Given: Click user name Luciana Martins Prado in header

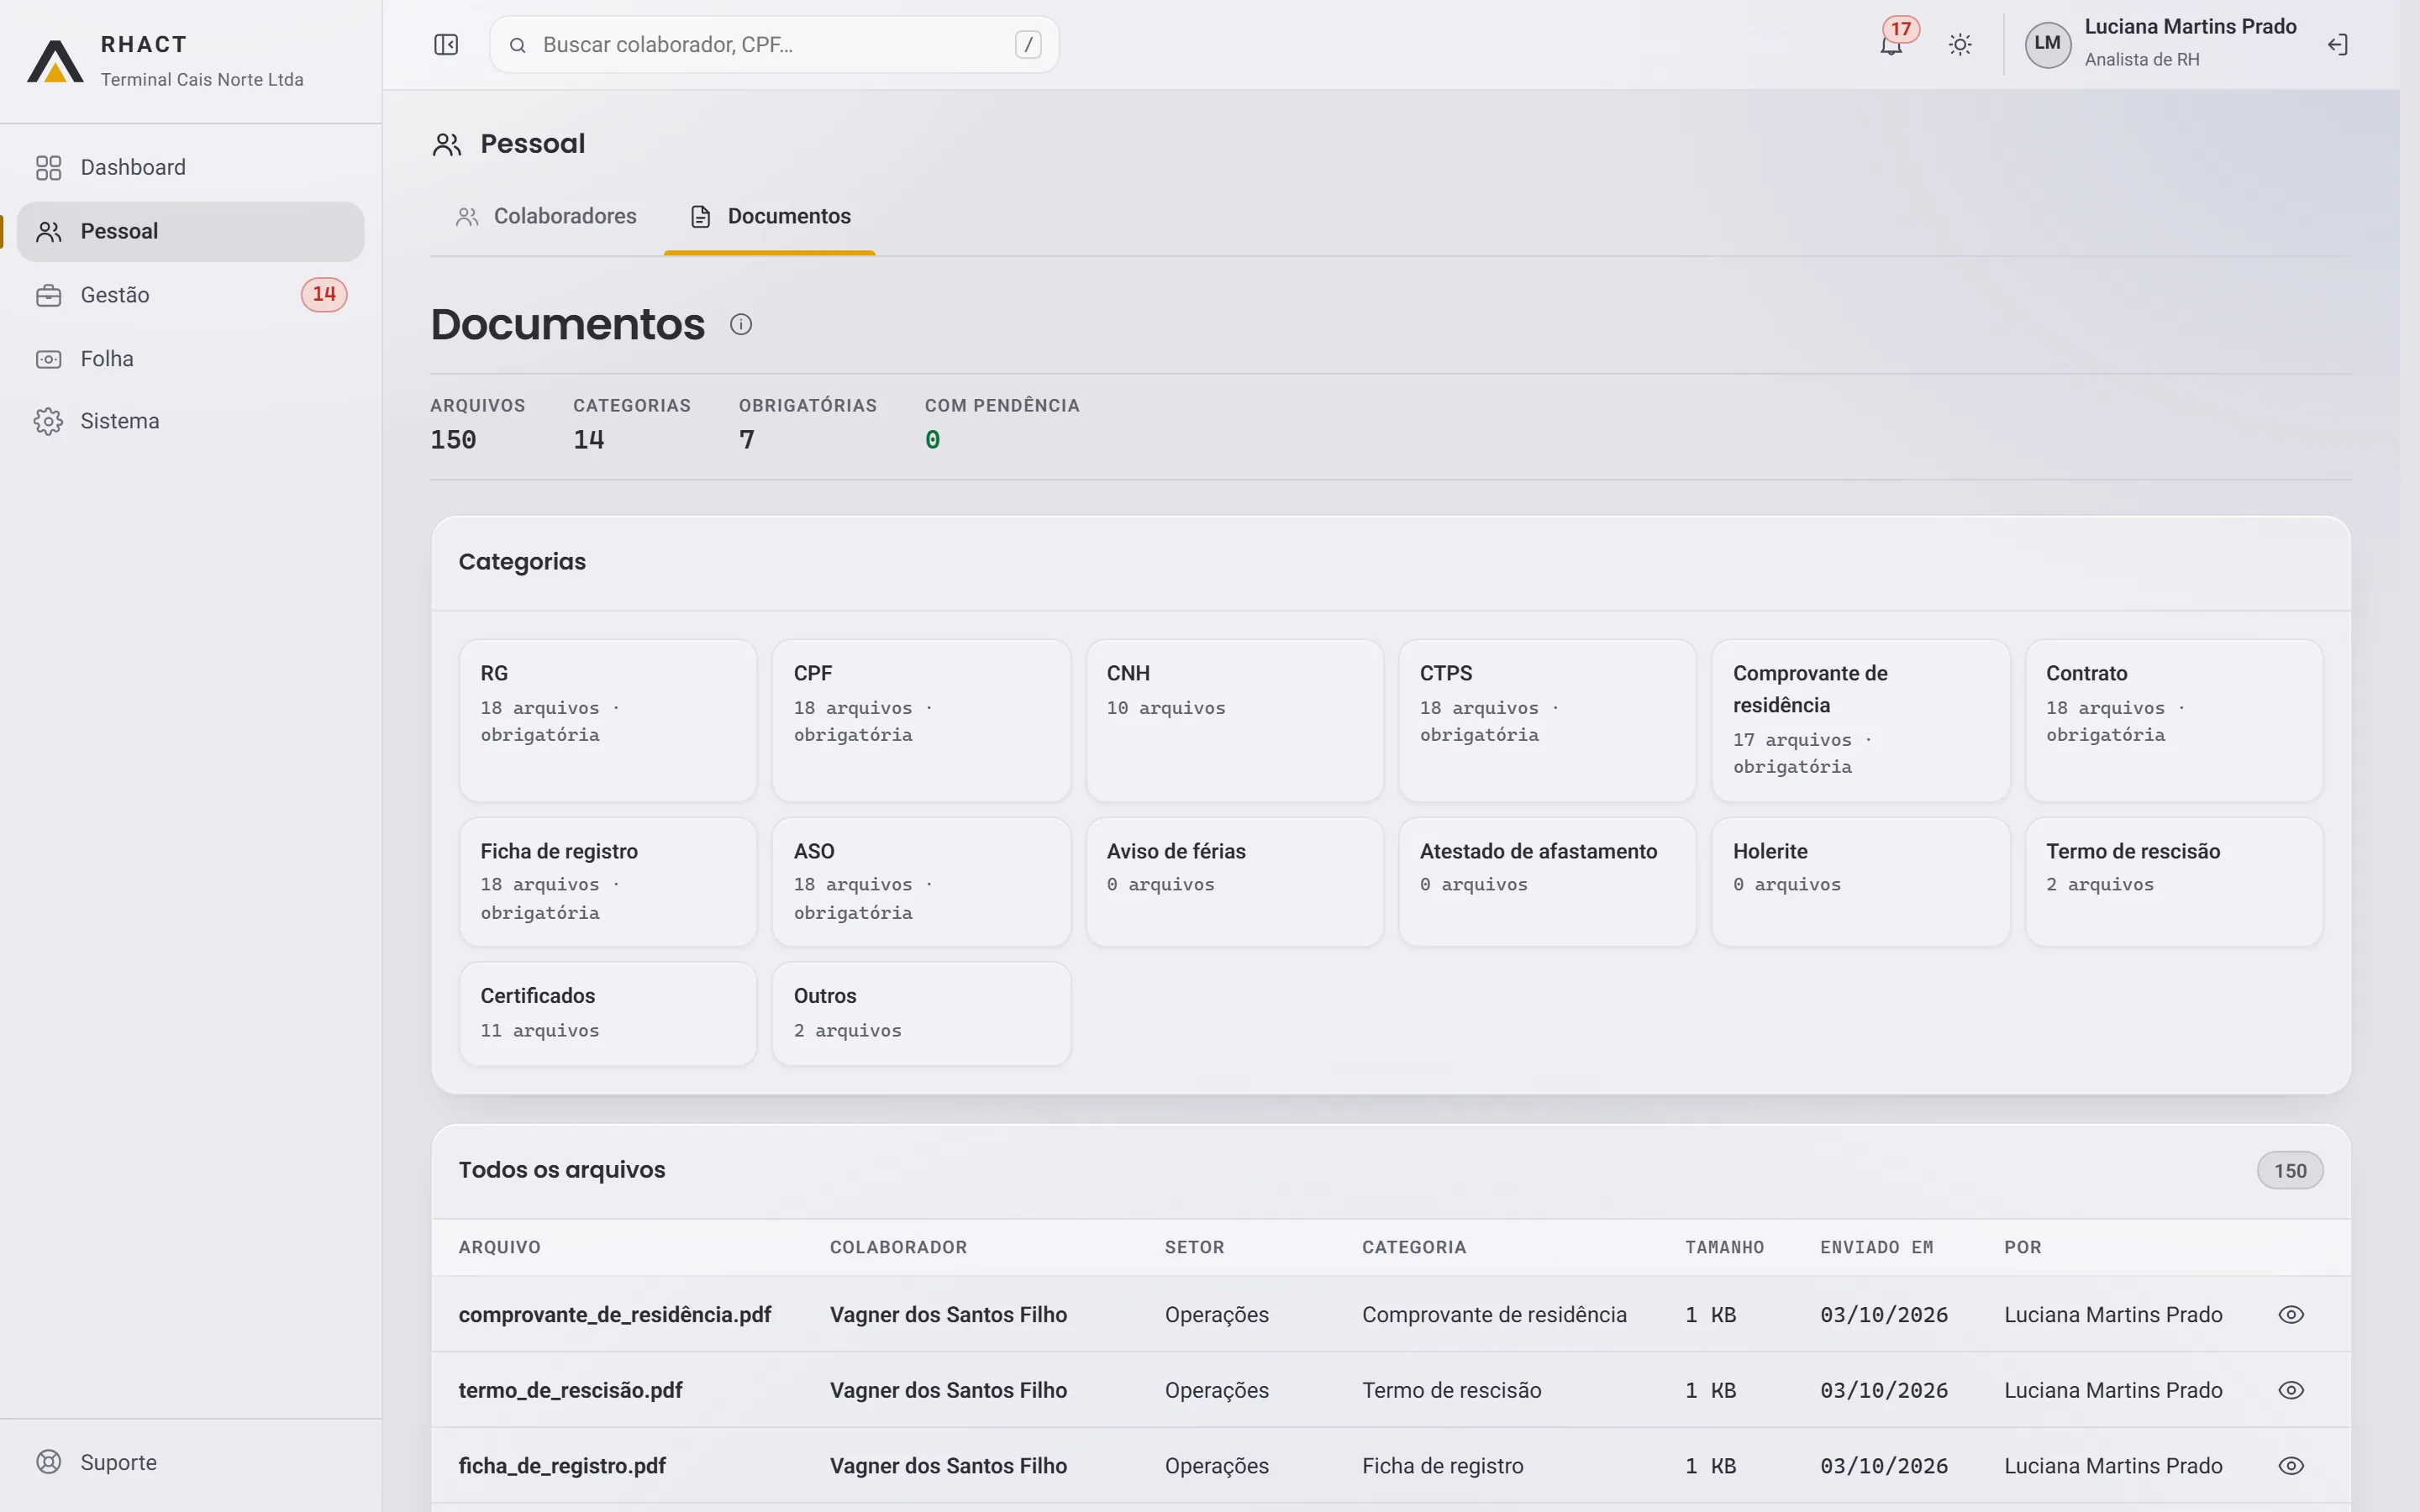Looking at the screenshot, I should pos(2190,27).
